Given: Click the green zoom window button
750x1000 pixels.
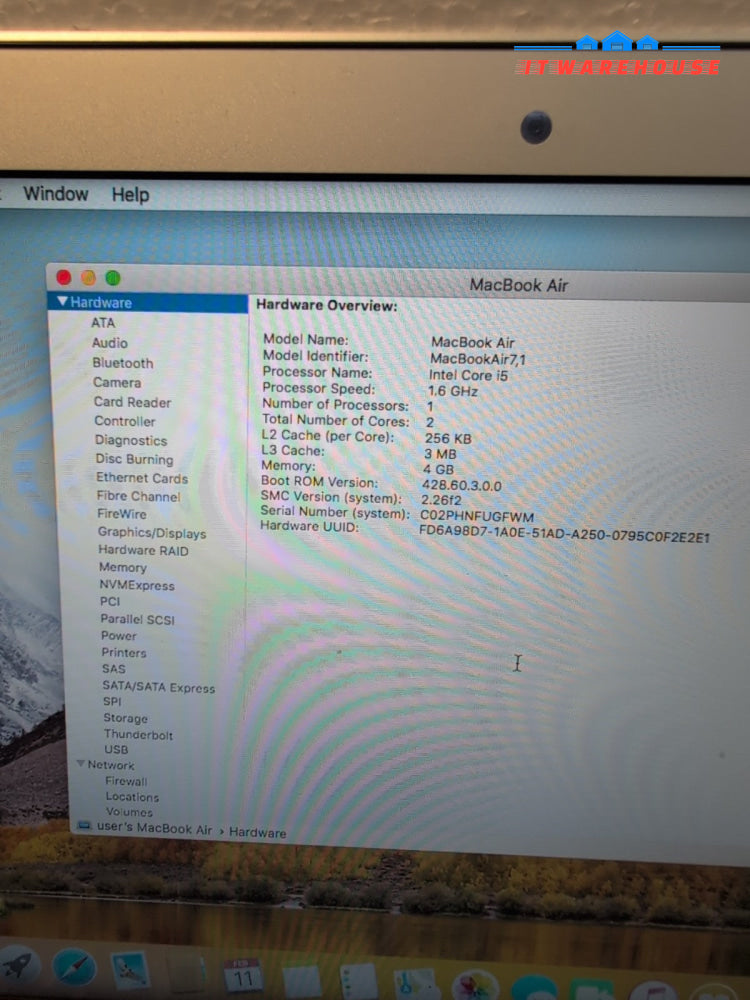Looking at the screenshot, I should (113, 278).
